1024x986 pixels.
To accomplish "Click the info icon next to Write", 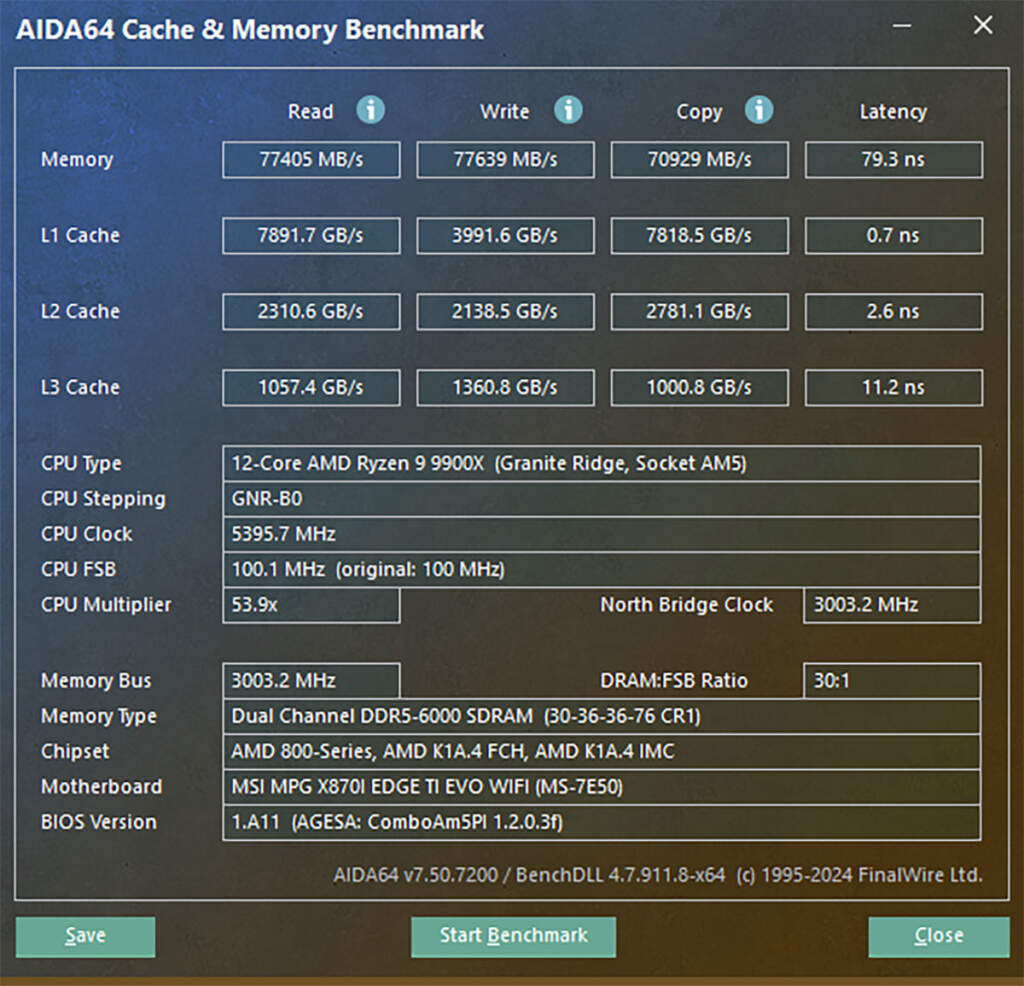I will [569, 111].
